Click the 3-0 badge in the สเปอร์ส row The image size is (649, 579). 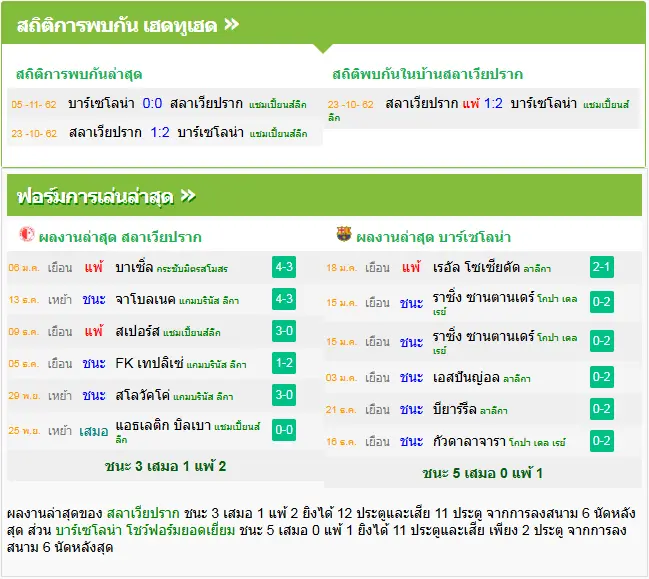[x=284, y=331]
